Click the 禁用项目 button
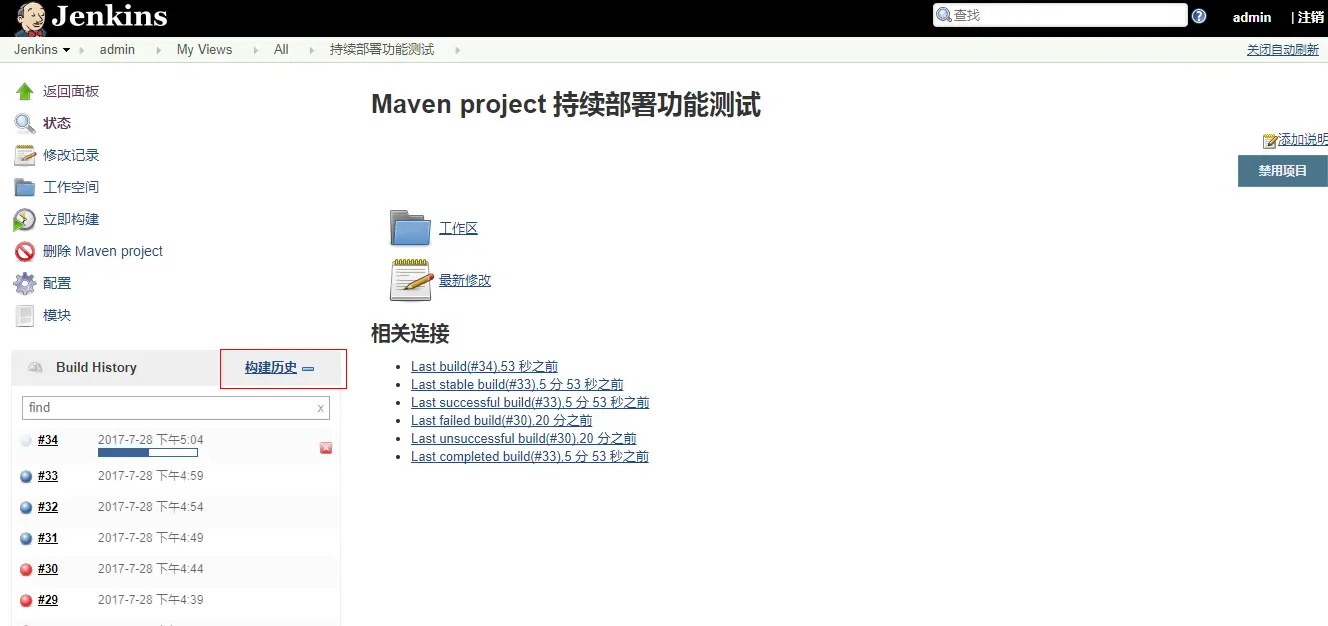The width and height of the screenshot is (1328, 626). [1283, 171]
